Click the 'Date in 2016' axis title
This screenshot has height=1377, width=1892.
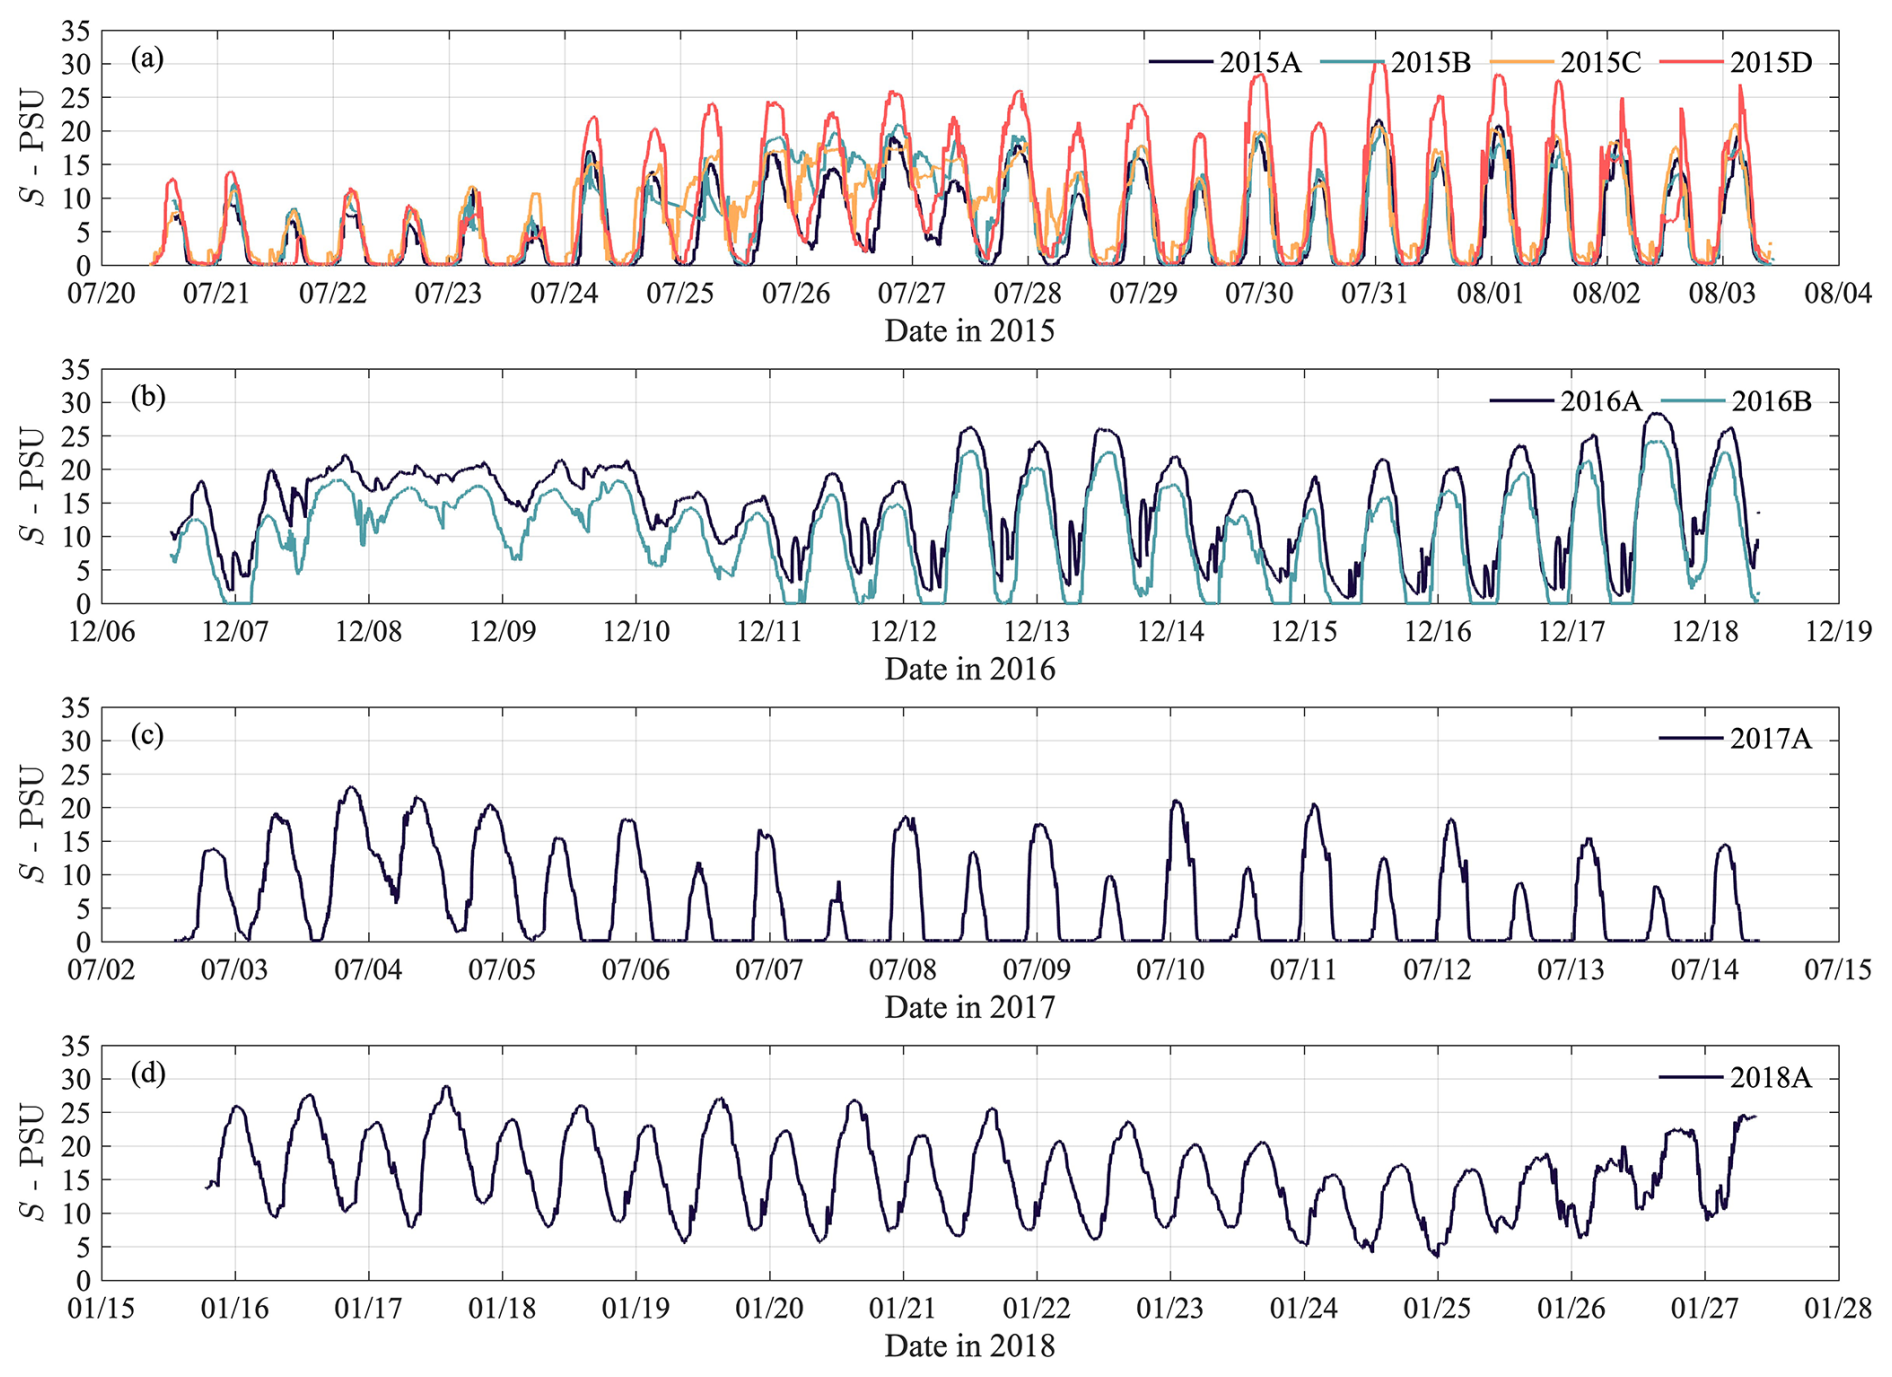point(969,669)
